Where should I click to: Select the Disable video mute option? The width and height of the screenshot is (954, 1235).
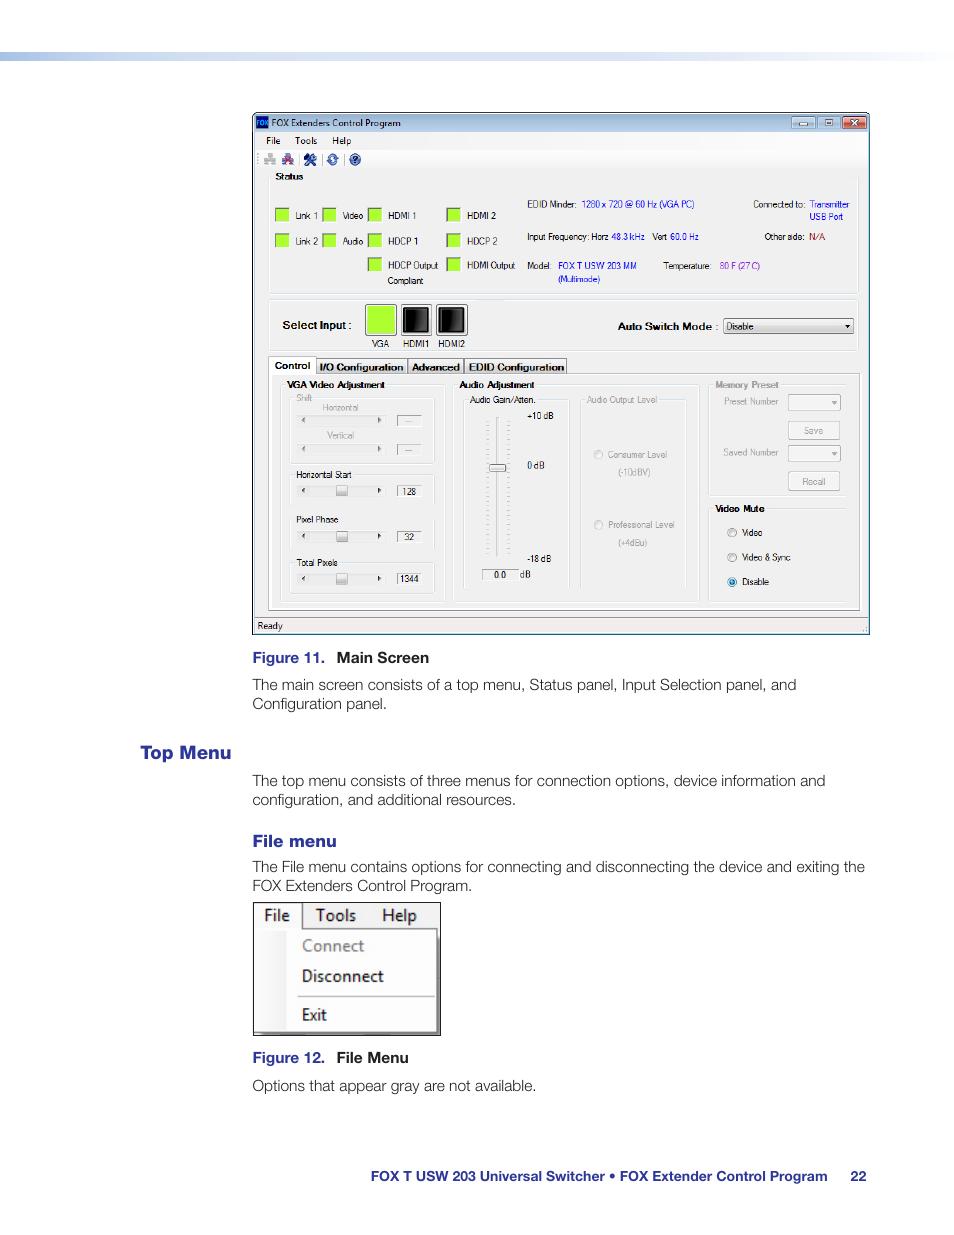(x=732, y=582)
